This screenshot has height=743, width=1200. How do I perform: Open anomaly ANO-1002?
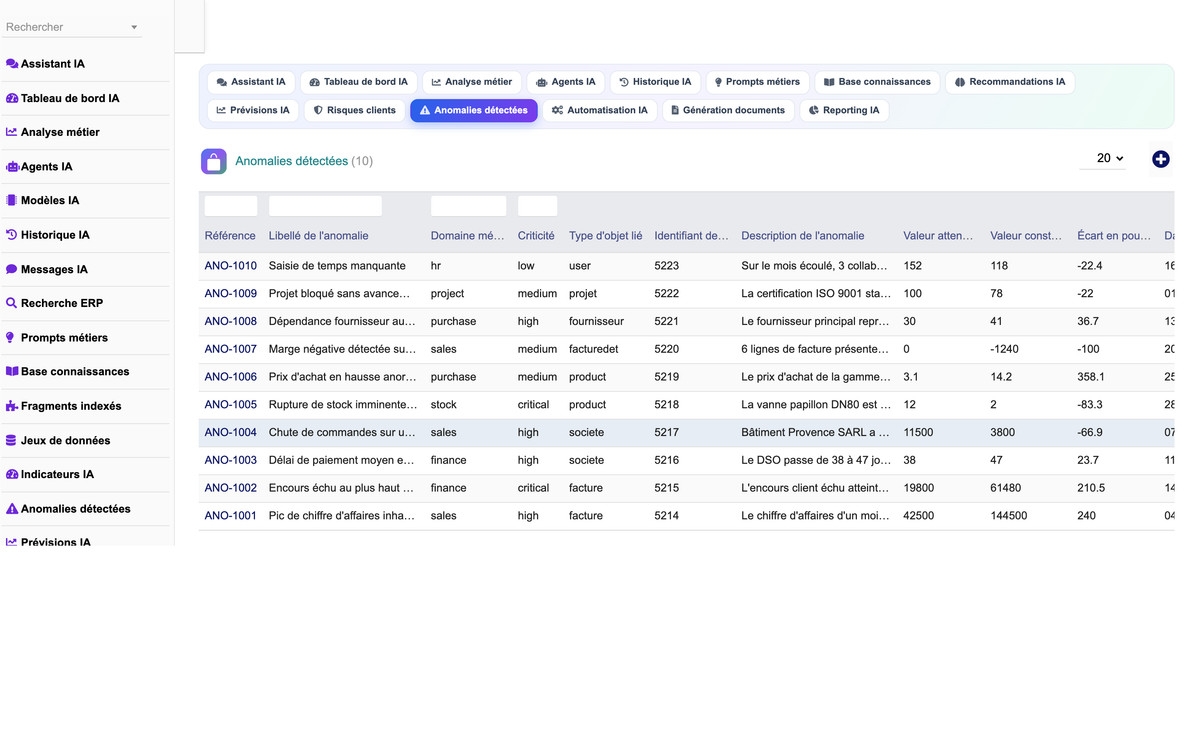tap(230, 488)
